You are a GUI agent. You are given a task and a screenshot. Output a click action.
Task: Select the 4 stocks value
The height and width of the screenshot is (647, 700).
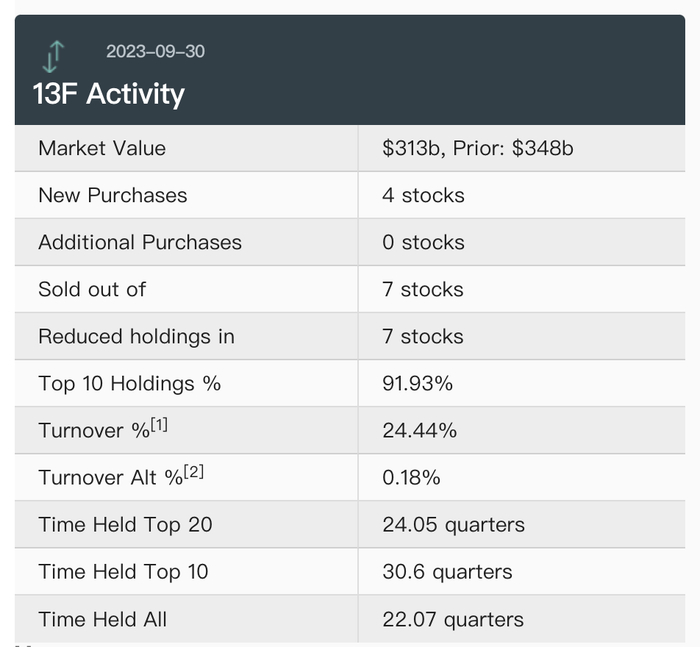point(423,195)
